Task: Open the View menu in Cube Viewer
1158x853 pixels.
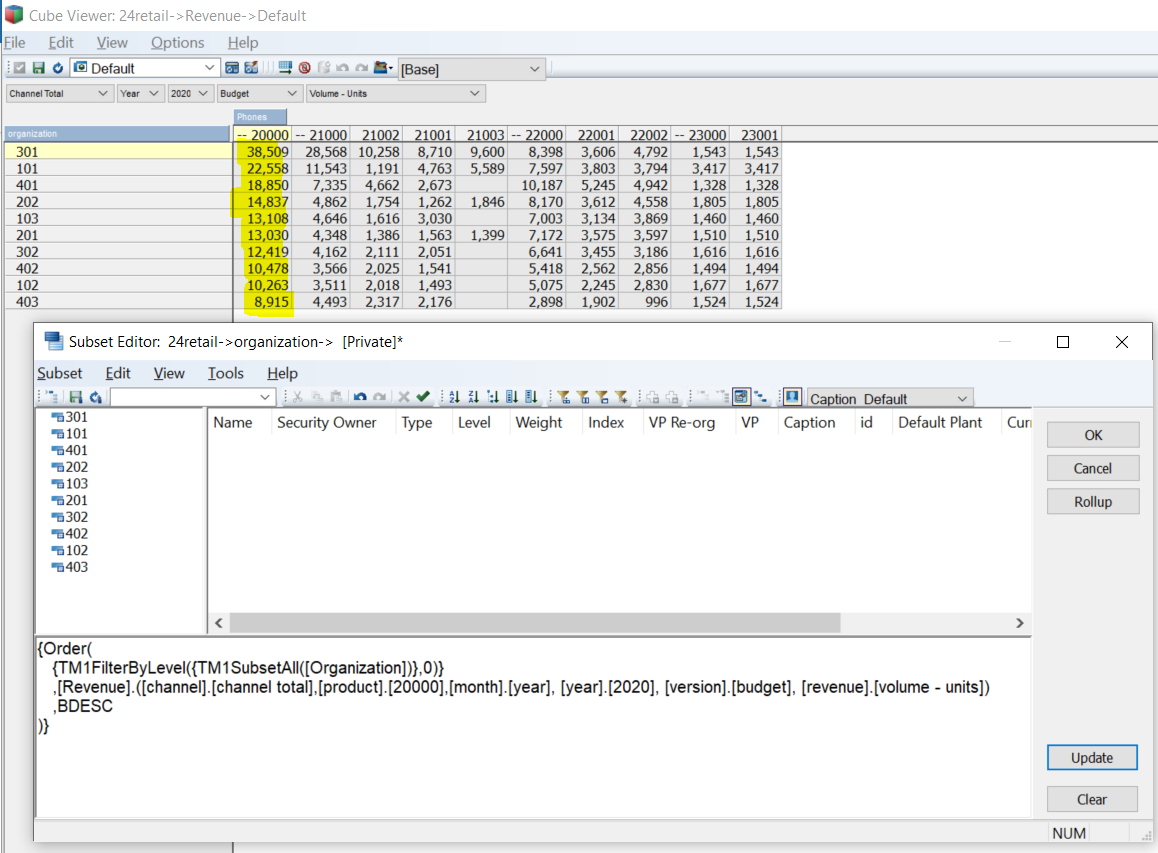Action: tap(112, 43)
